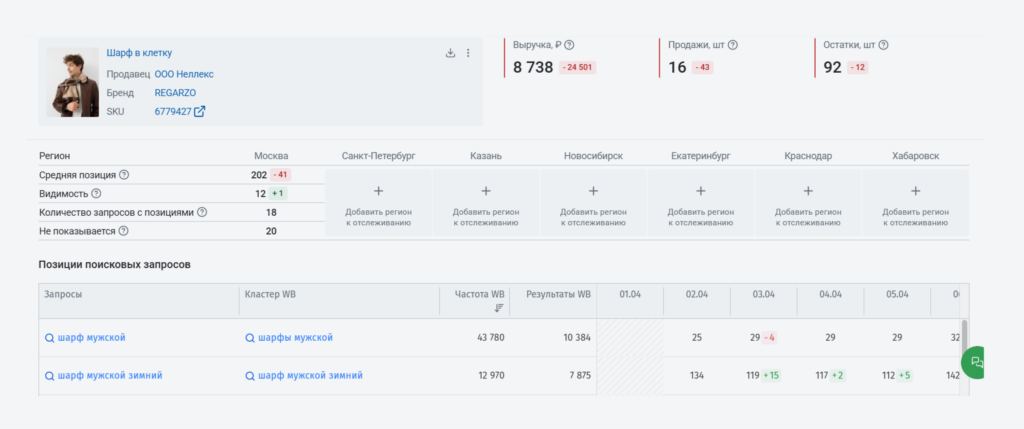Click average position value 202

pyautogui.click(x=259, y=175)
